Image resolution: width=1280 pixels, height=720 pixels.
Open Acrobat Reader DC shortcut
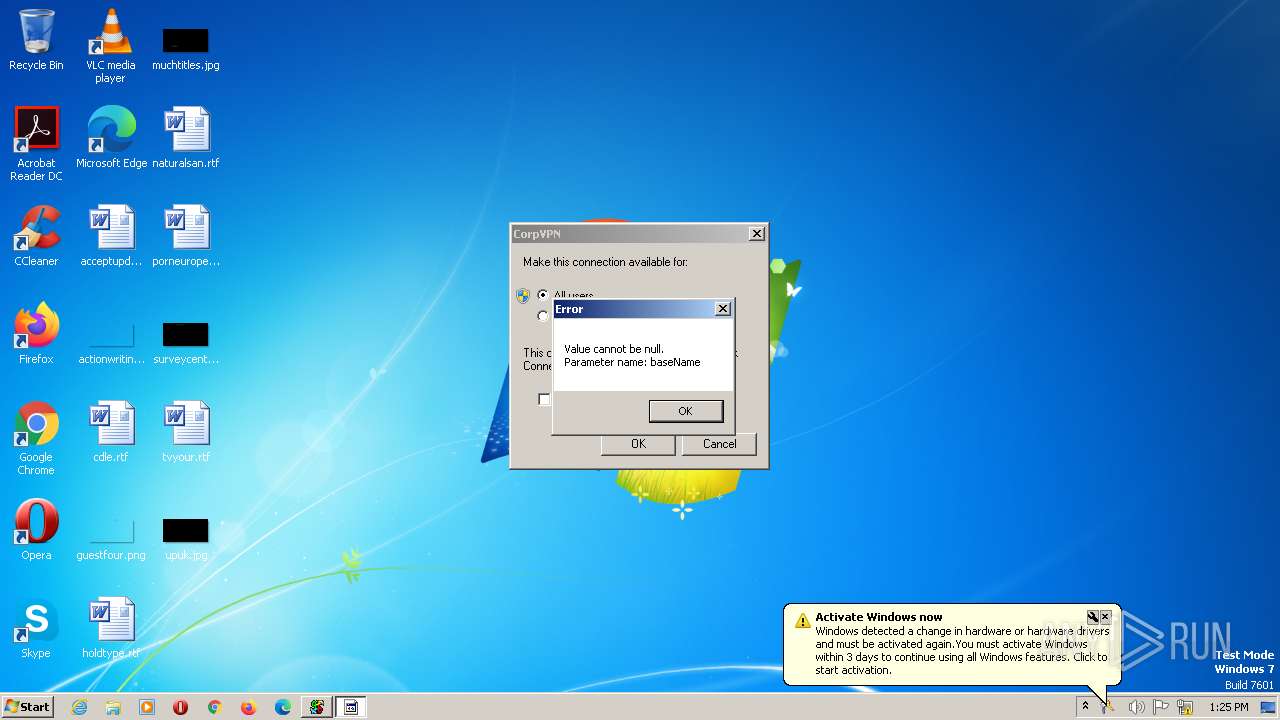(36, 144)
